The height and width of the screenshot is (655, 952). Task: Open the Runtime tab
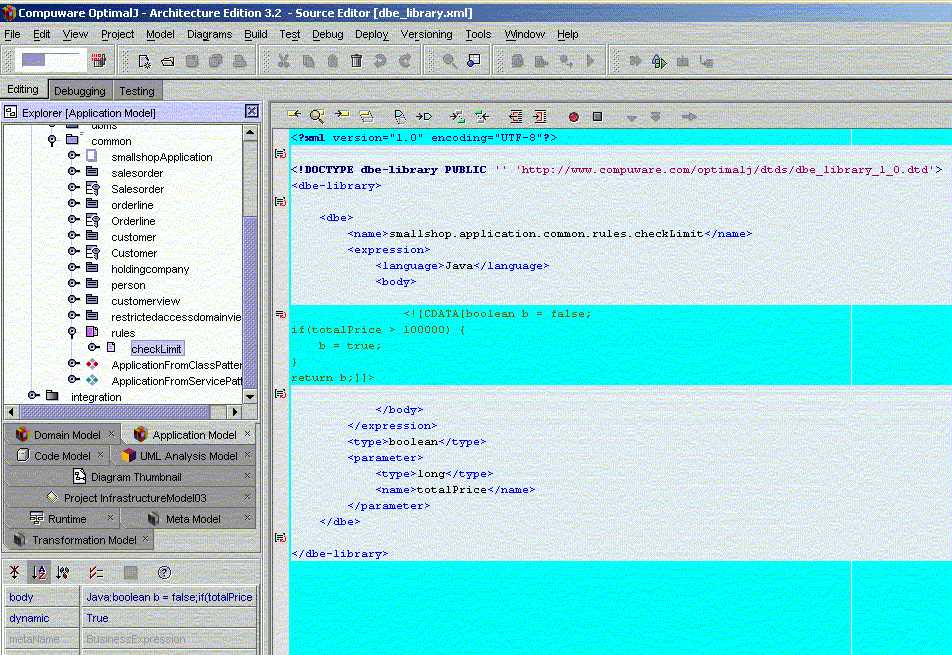61,519
